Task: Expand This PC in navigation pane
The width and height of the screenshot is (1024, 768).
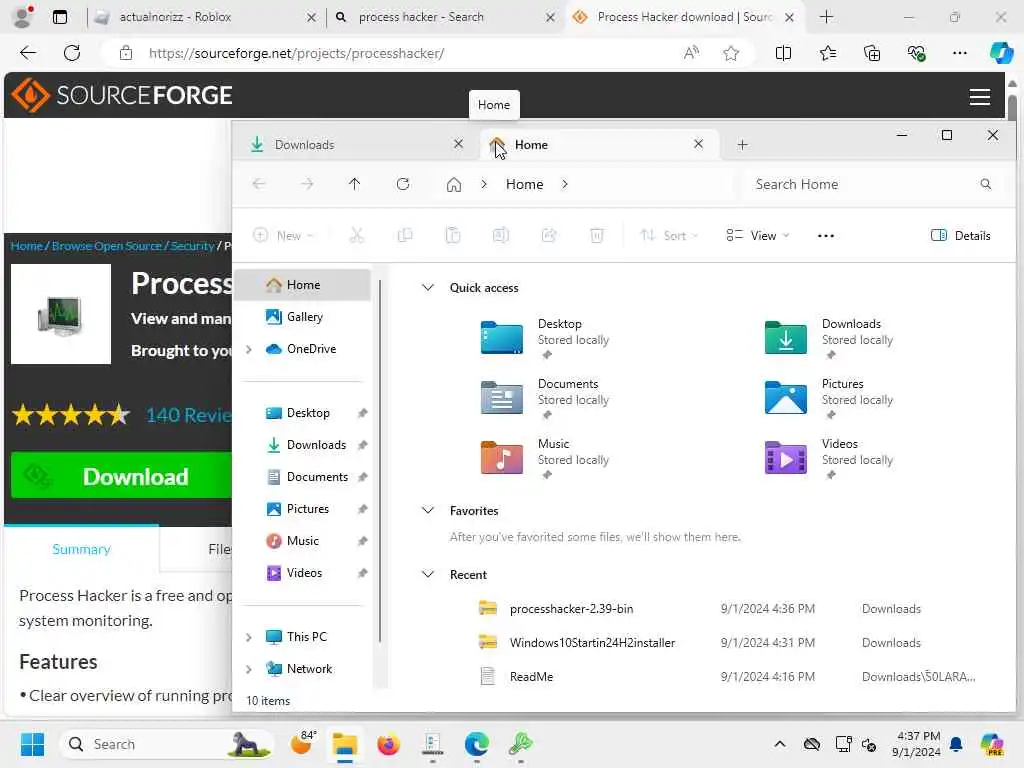Action: click(249, 637)
